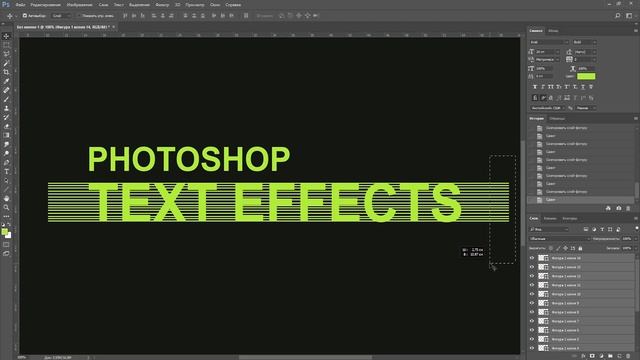This screenshot has width=640, height=360.
Task: Switch to the Каналы tab
Action: pos(550,218)
